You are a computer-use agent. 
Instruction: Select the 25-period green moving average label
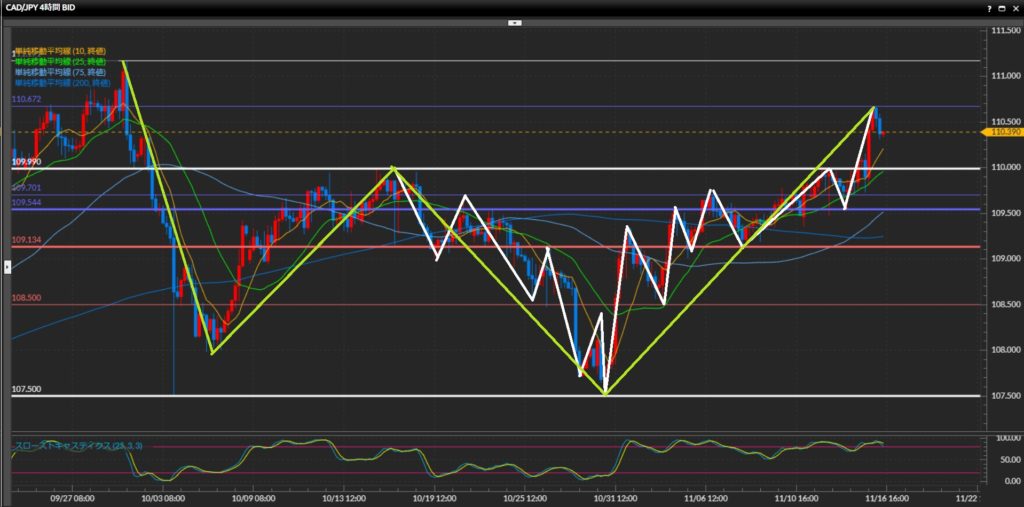click(x=60, y=61)
